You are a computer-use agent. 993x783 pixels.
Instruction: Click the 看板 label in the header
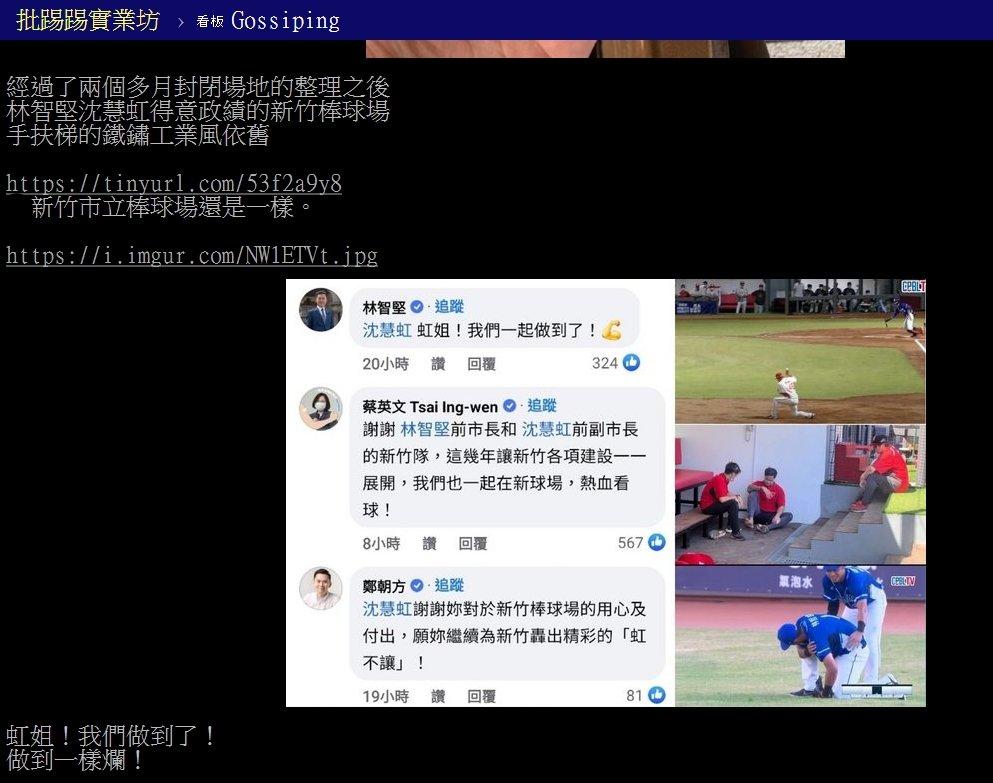[x=210, y=22]
